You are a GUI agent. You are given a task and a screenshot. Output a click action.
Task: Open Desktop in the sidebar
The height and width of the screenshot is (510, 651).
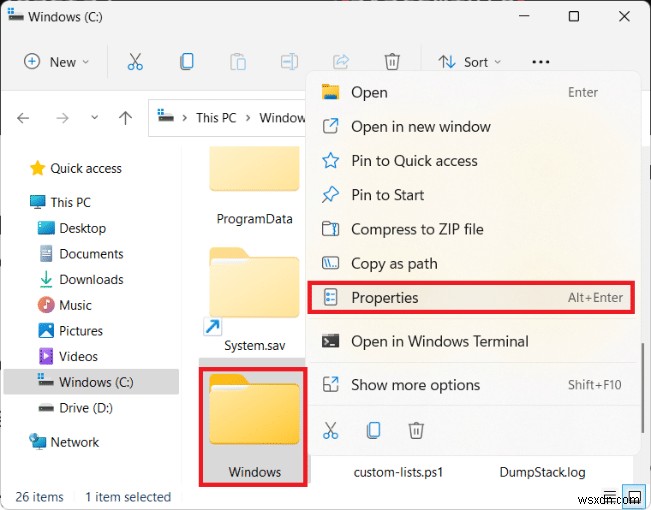tap(72, 228)
